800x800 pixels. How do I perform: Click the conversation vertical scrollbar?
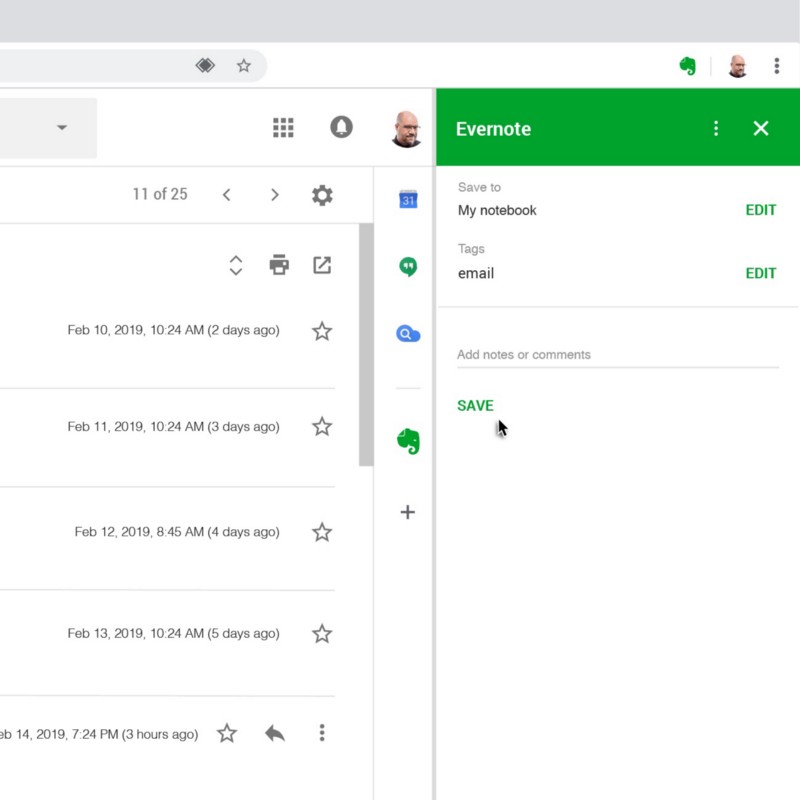[x=366, y=345]
